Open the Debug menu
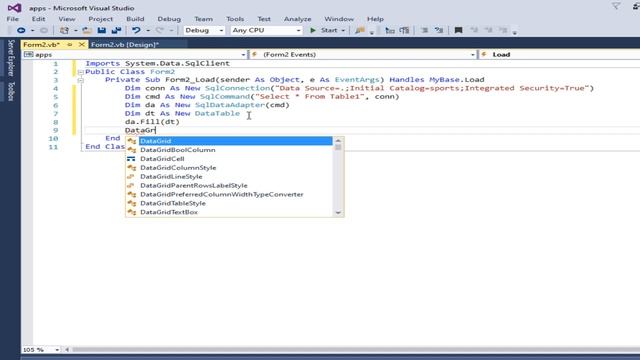The height and width of the screenshot is (360, 640). point(169,19)
